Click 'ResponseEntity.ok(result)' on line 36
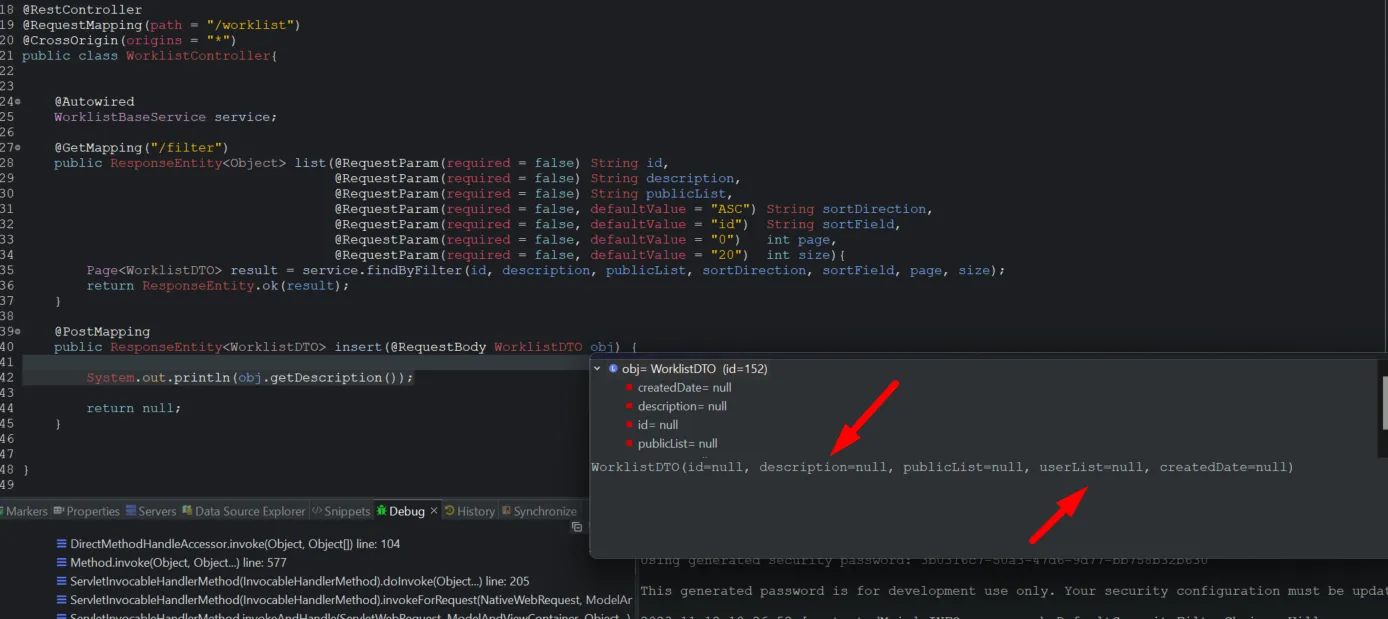Screen dimensions: 1388x619 [242, 286]
